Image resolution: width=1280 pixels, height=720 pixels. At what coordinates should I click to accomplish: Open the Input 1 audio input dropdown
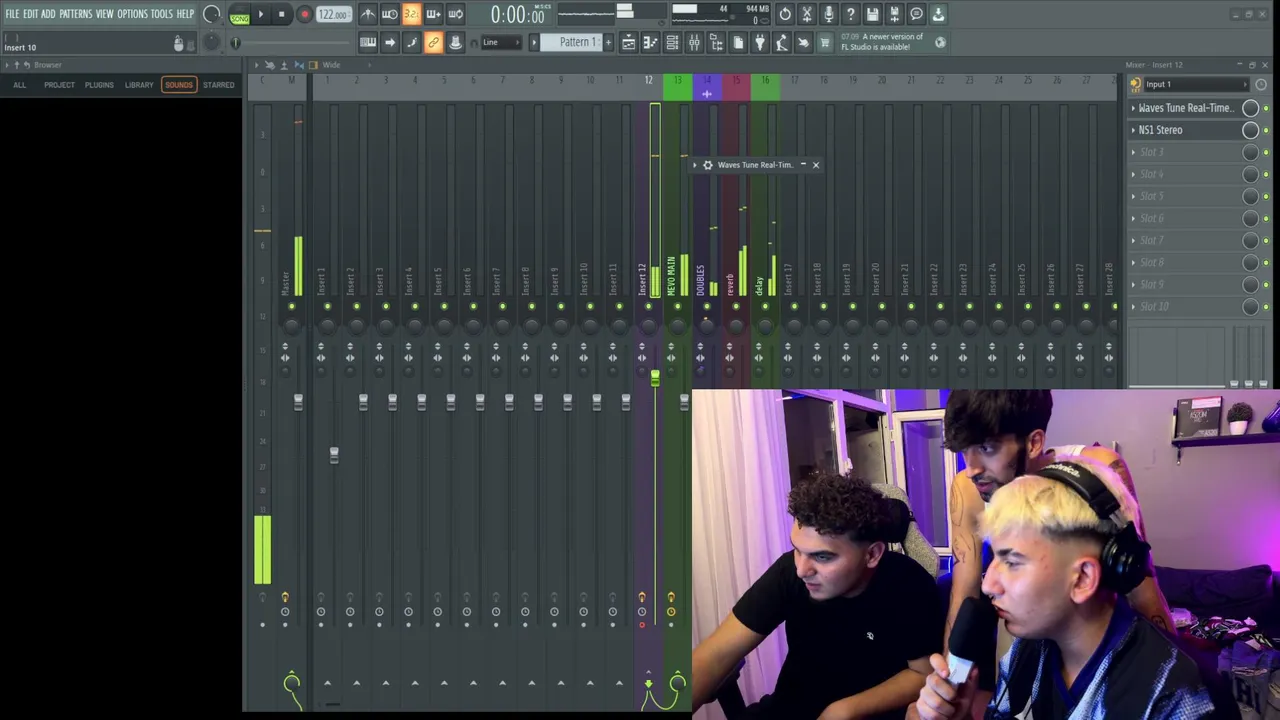pyautogui.click(x=1195, y=85)
